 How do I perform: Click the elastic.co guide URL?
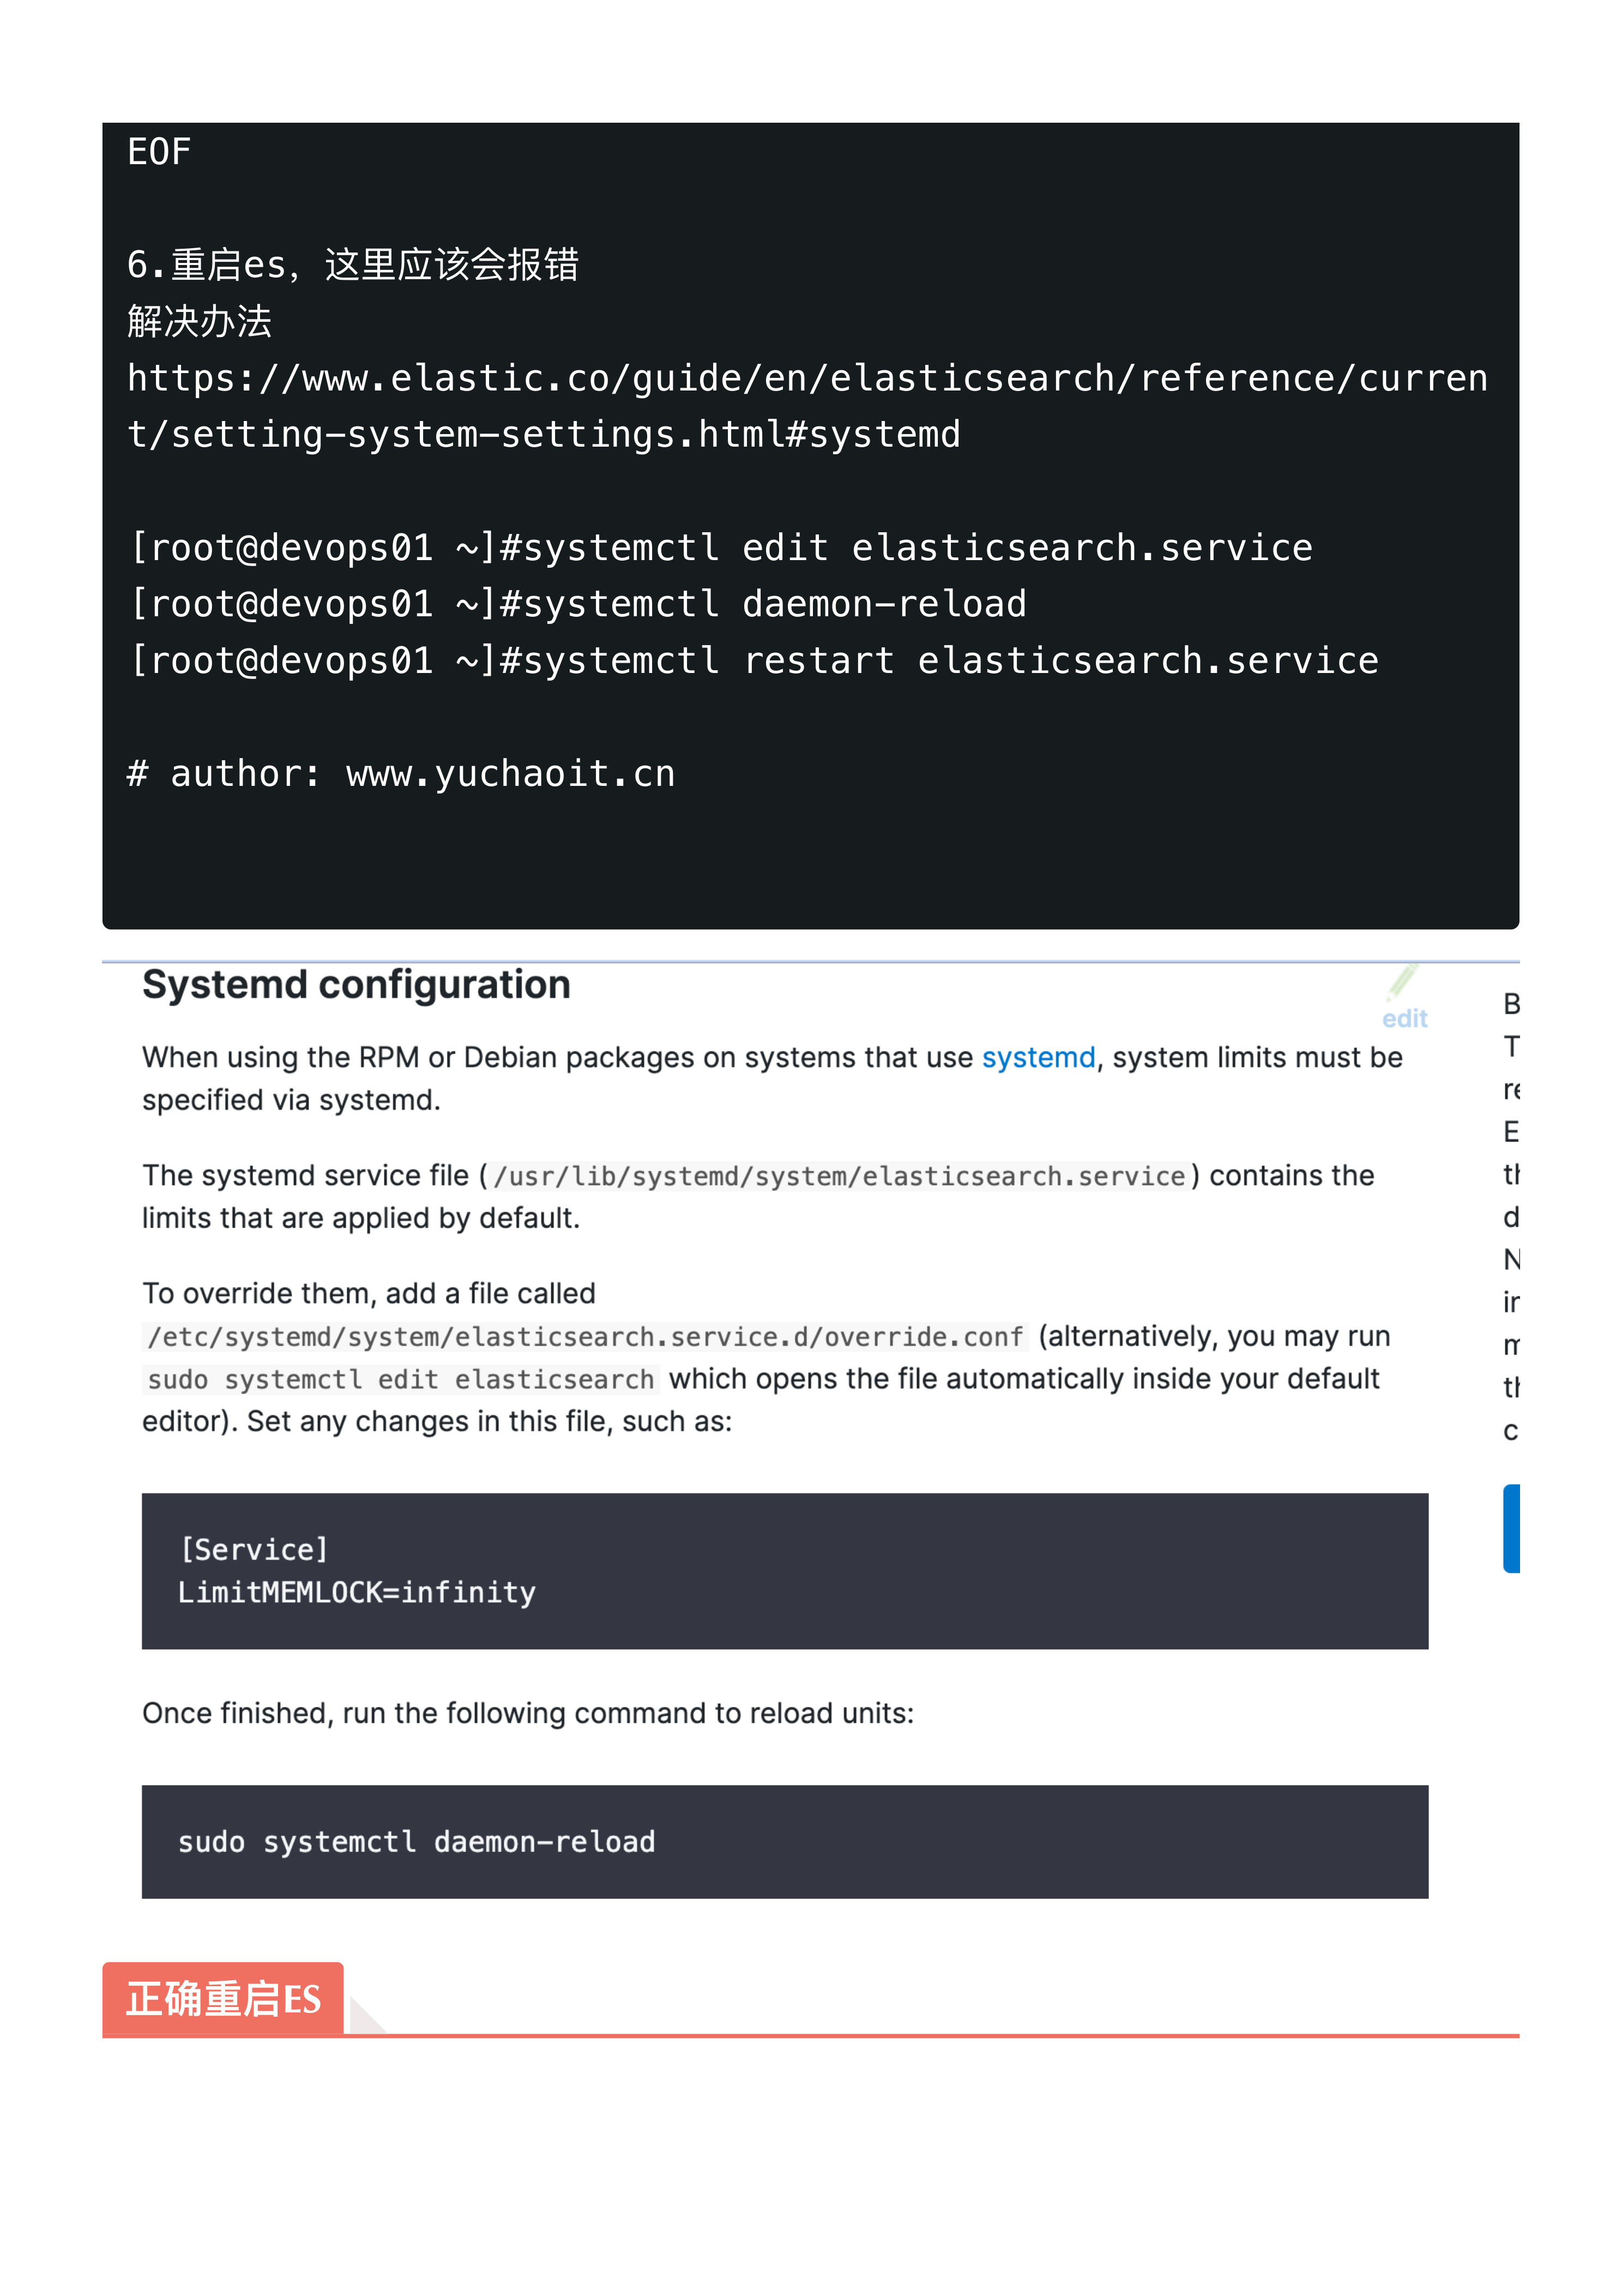[x=806, y=379]
